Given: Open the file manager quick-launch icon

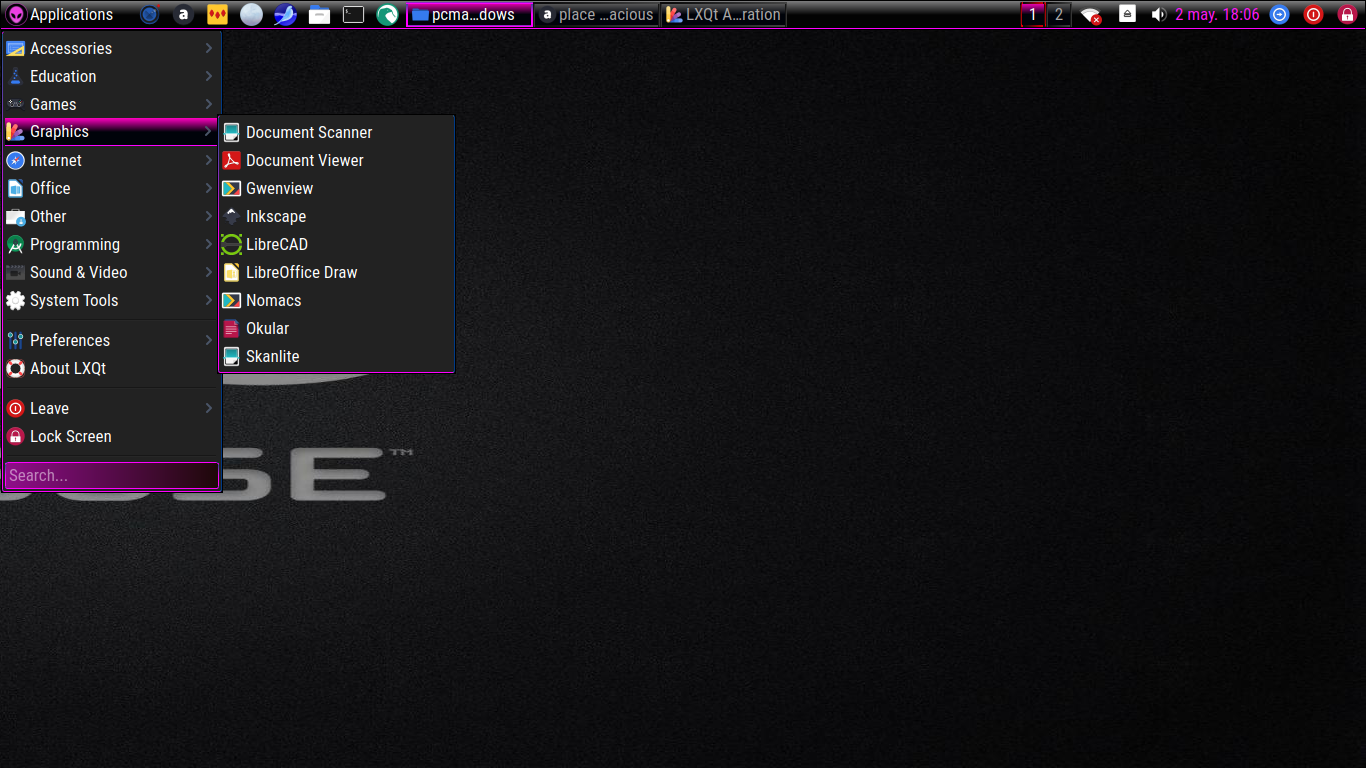Looking at the screenshot, I should pyautogui.click(x=319, y=15).
